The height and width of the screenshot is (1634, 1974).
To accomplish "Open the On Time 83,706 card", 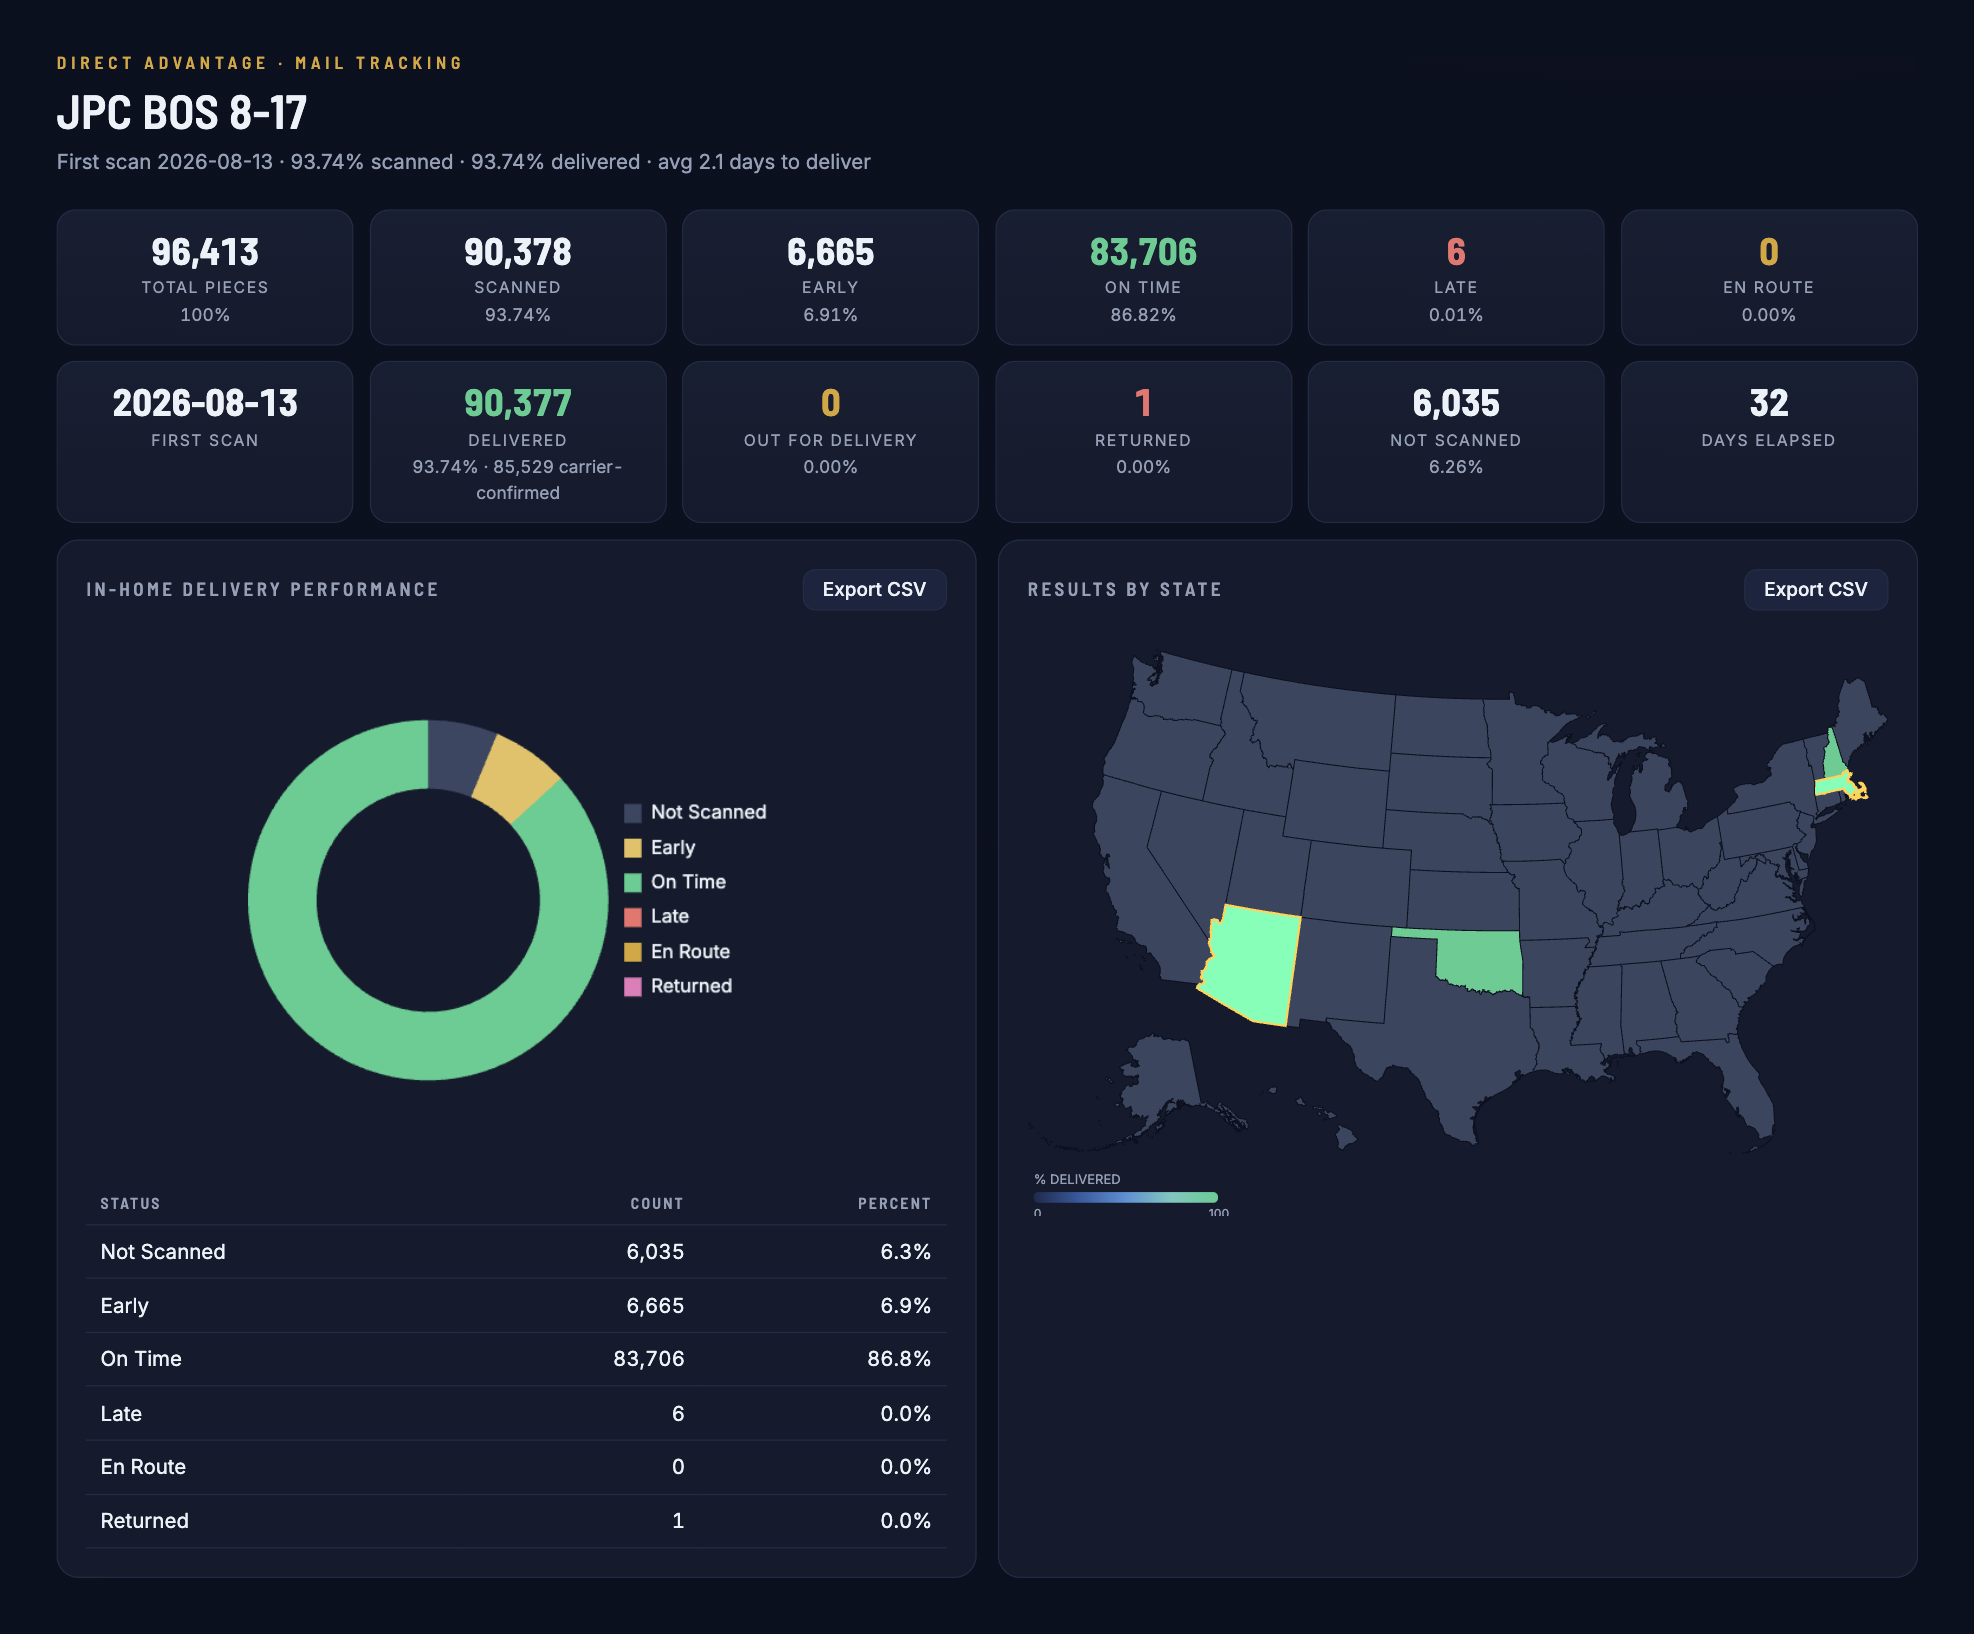I will [1143, 277].
